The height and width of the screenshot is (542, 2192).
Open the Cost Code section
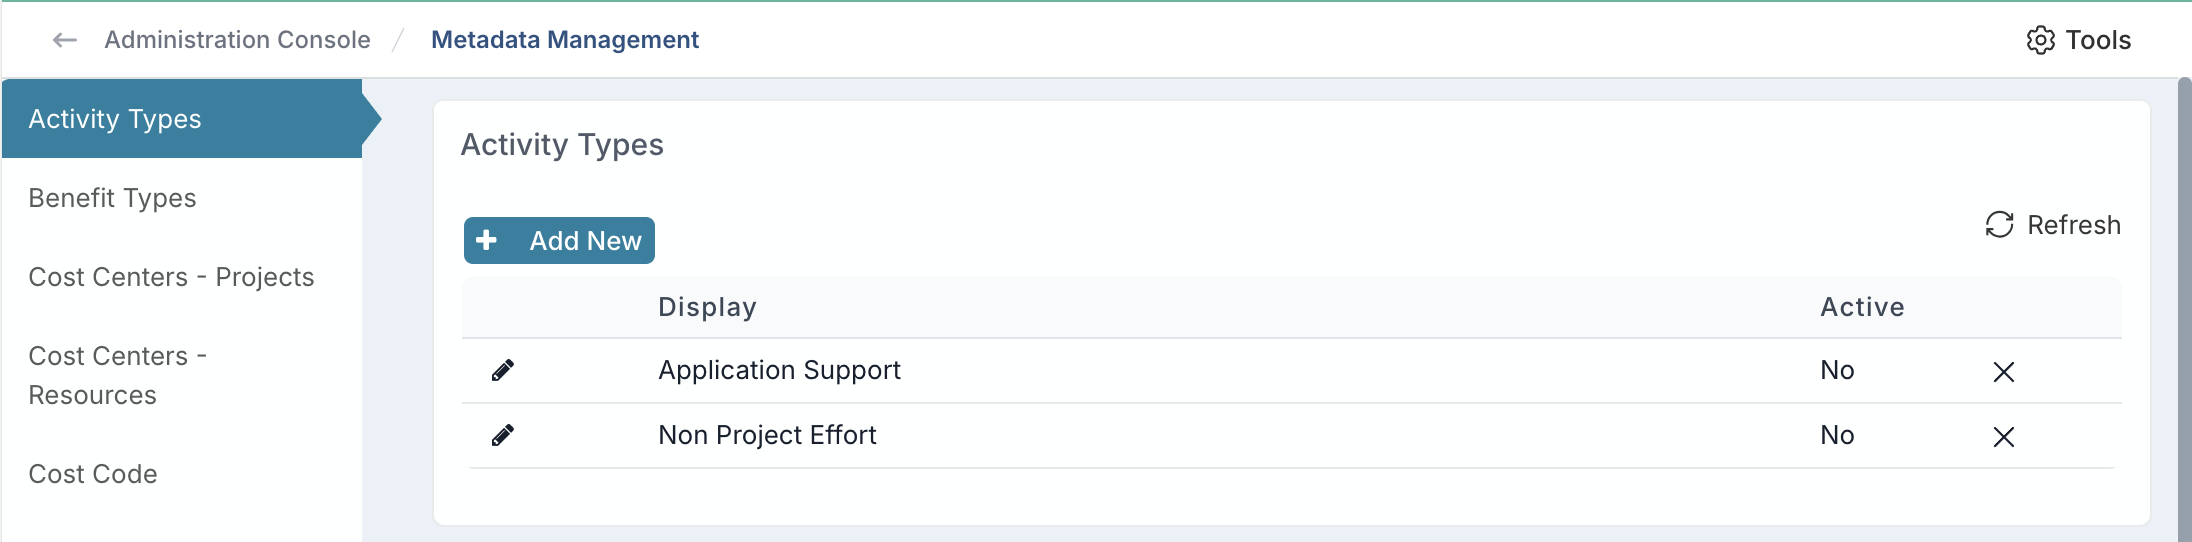[x=93, y=474]
